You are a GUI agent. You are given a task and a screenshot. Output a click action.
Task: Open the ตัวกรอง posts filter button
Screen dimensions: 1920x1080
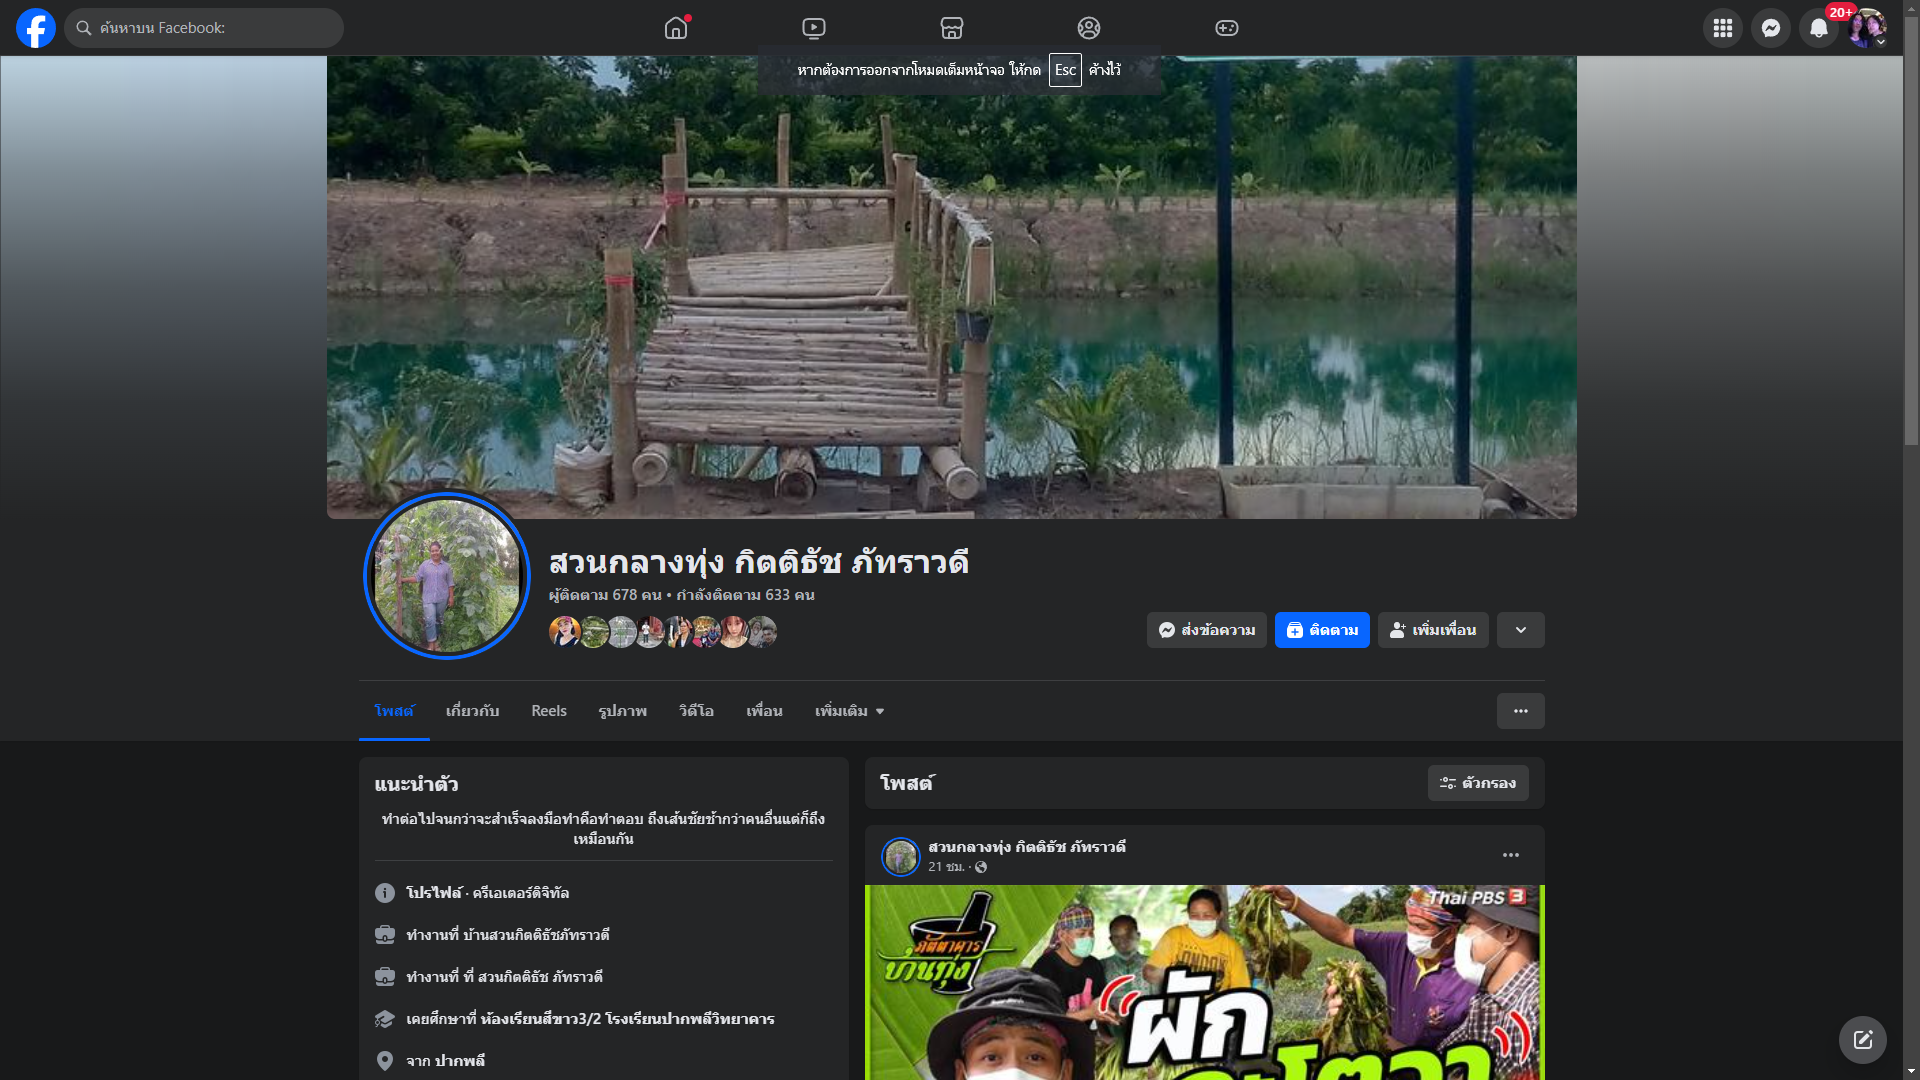tap(1477, 783)
